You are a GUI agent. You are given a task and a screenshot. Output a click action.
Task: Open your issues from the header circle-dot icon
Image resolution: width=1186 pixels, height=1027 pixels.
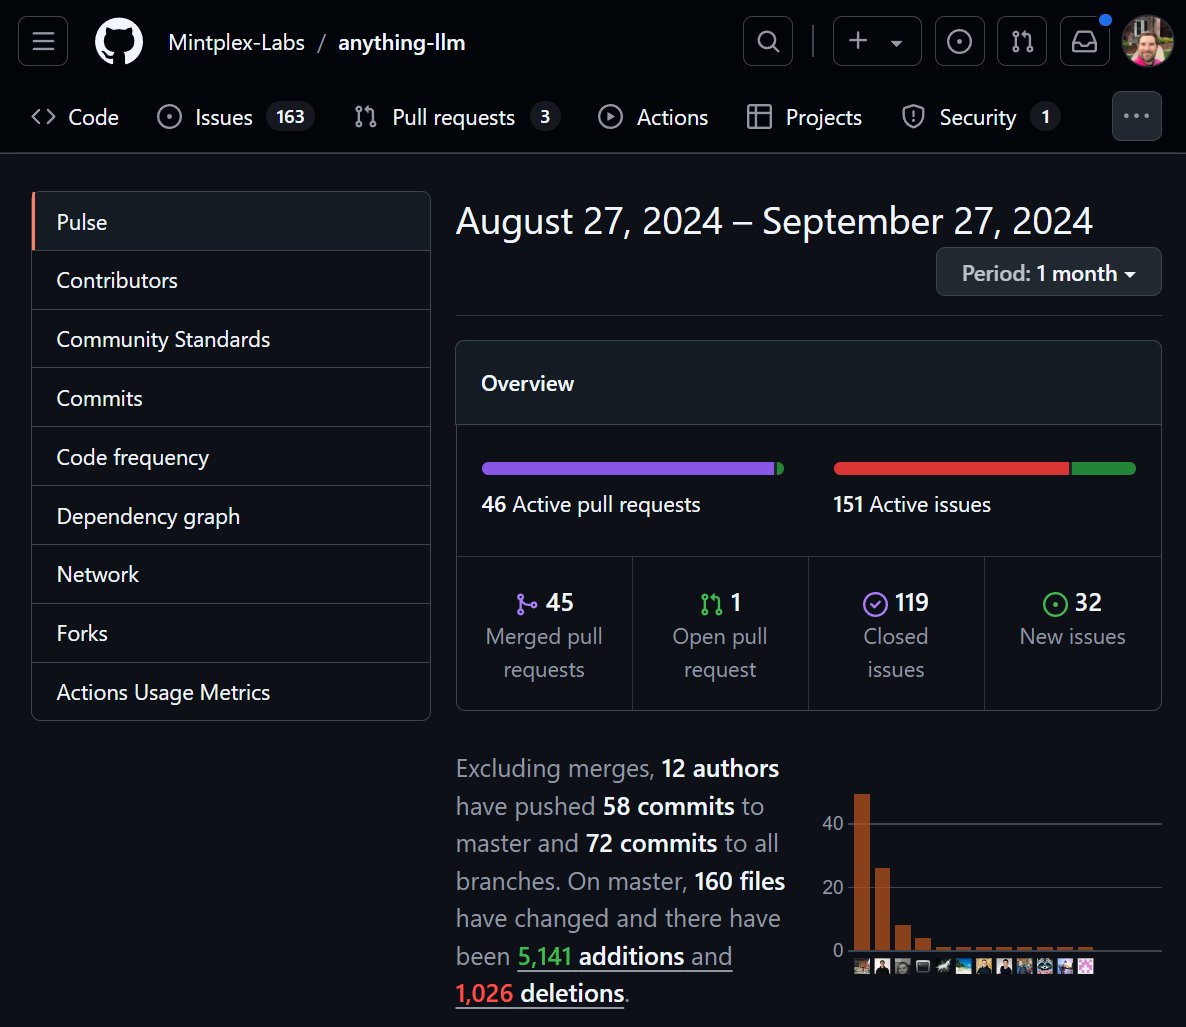pos(959,42)
